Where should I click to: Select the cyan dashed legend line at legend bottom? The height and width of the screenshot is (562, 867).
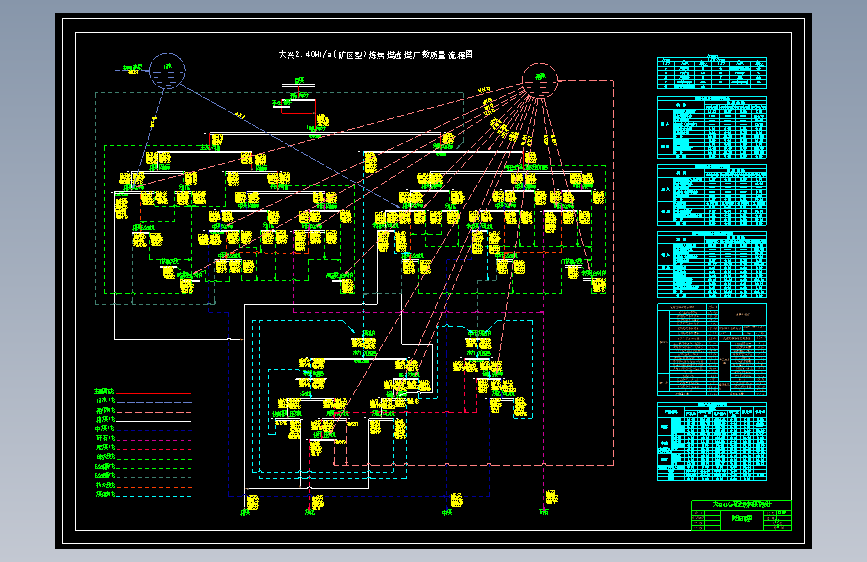point(153,496)
